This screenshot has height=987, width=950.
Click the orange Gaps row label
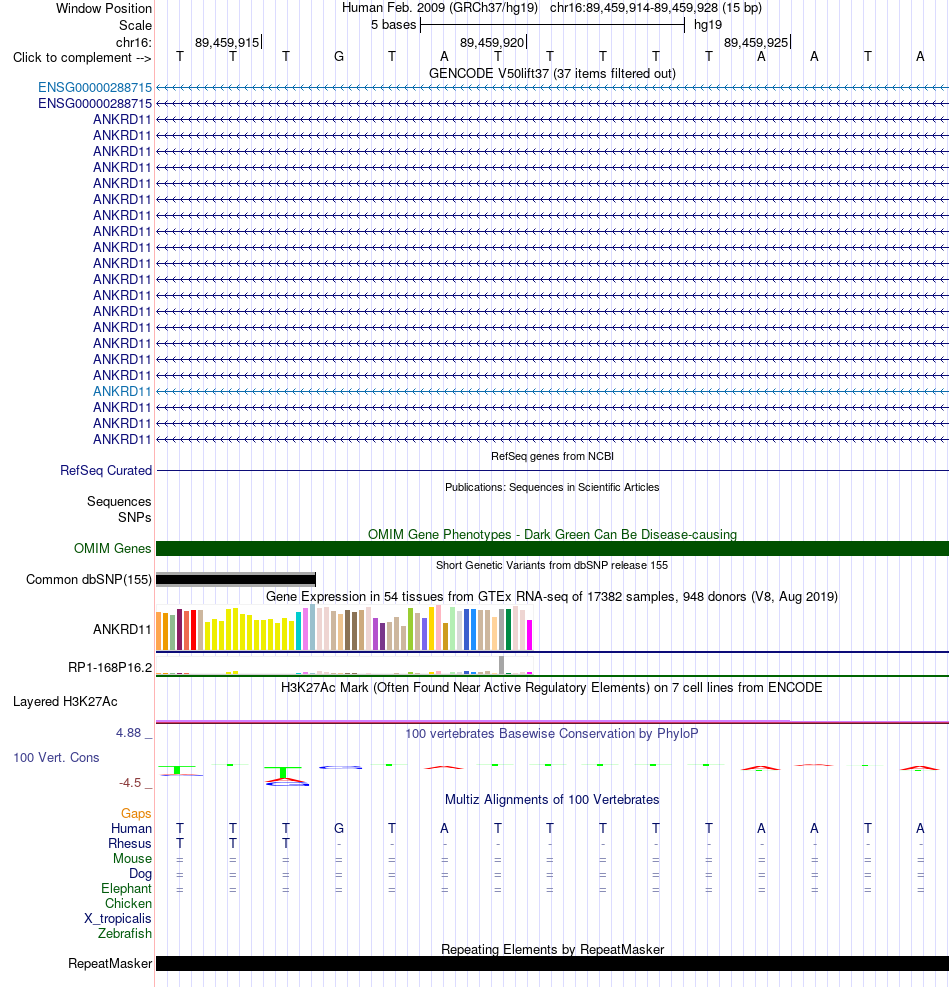pyautogui.click(x=136, y=814)
